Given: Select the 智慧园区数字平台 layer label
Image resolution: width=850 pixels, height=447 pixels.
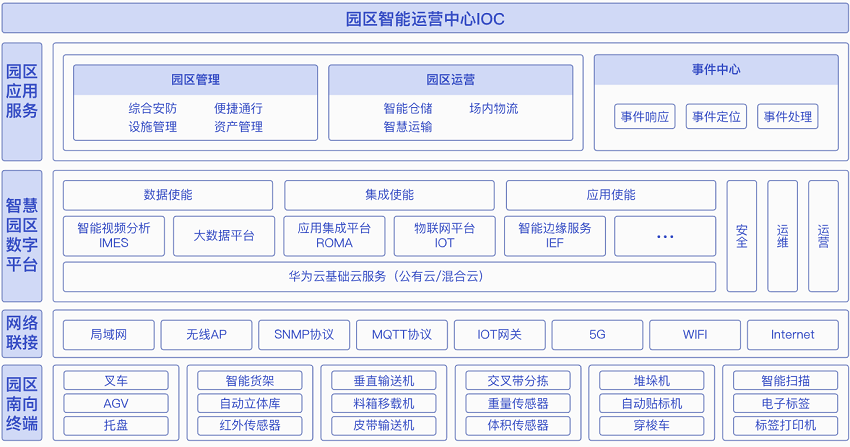Looking at the screenshot, I should coord(22,236).
